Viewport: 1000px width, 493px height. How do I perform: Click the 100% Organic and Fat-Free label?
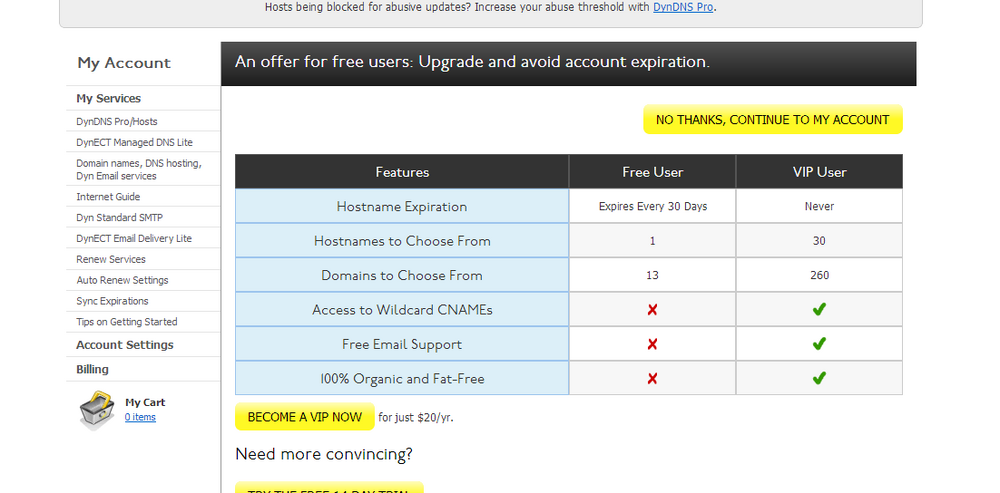click(x=402, y=379)
